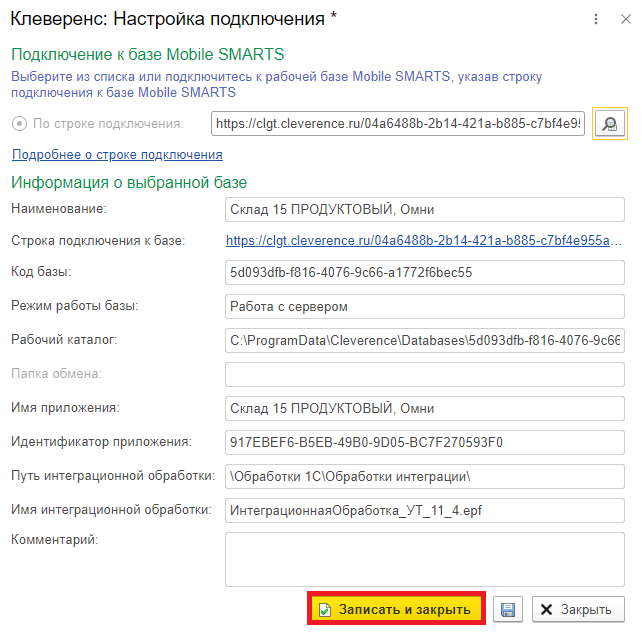
Task: Click the window title 'Клеверенс: Настройка подключения'
Action: pos(167,19)
